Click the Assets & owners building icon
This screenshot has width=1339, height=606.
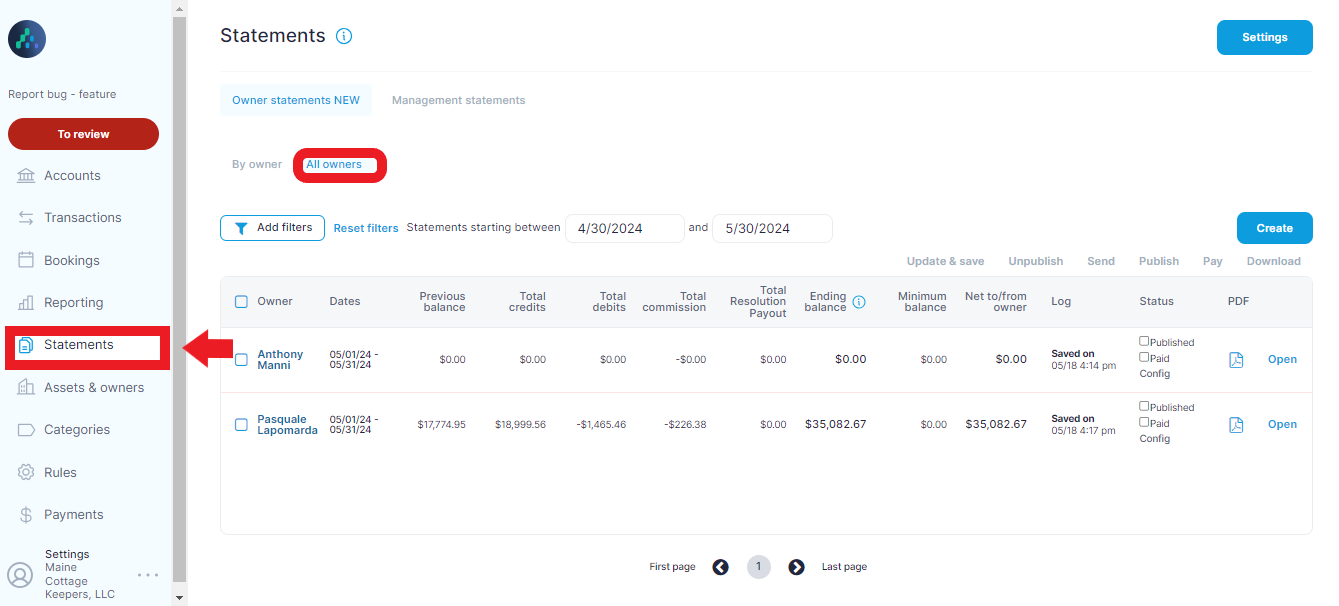point(26,387)
